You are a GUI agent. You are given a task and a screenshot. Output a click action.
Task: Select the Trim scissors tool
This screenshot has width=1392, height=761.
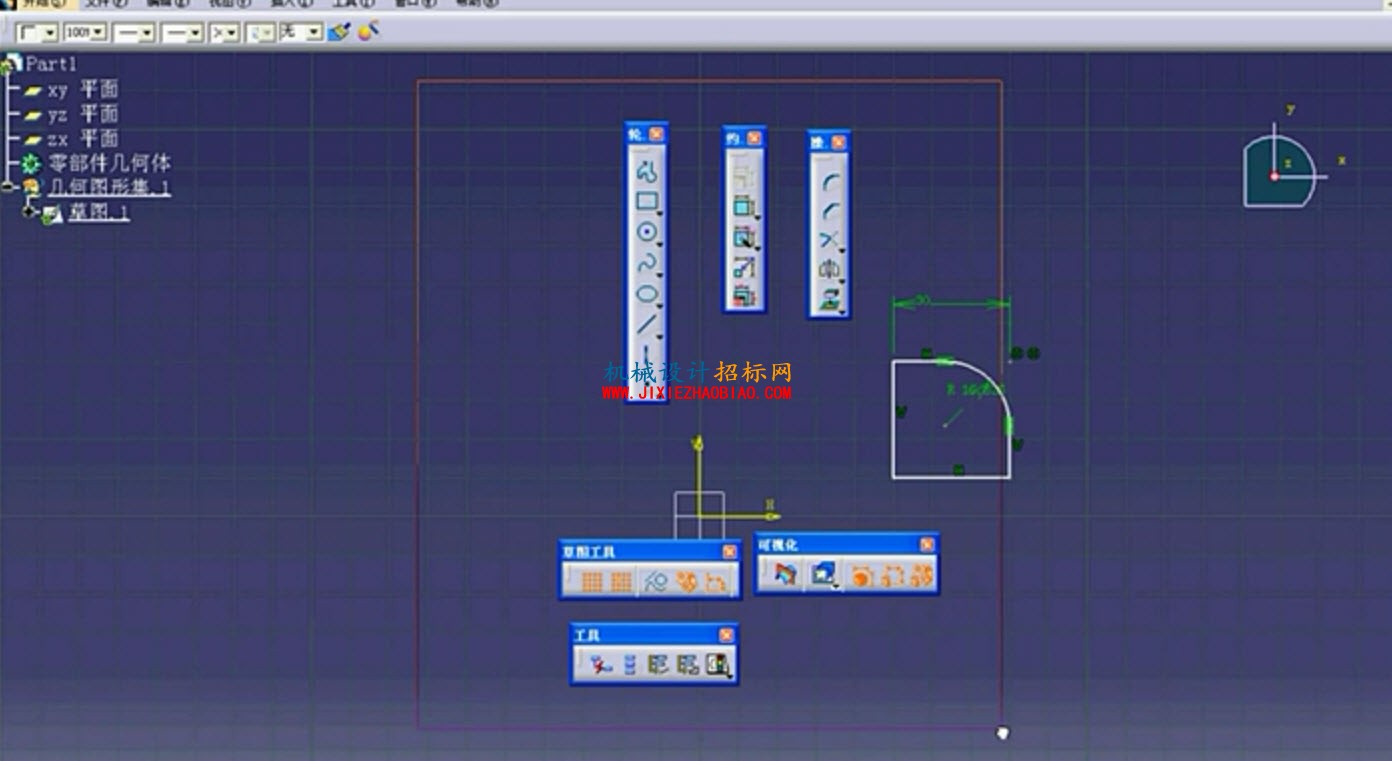[828, 240]
